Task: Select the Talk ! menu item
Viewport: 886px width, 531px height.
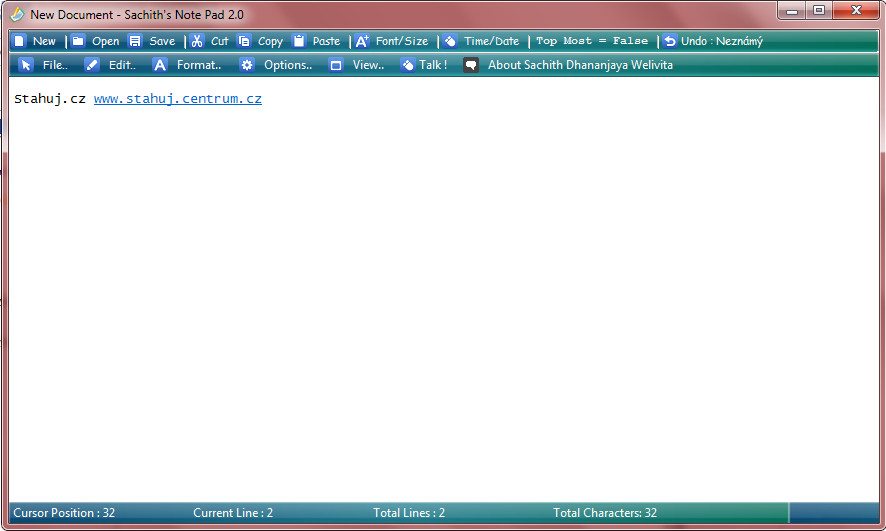Action: [x=433, y=65]
